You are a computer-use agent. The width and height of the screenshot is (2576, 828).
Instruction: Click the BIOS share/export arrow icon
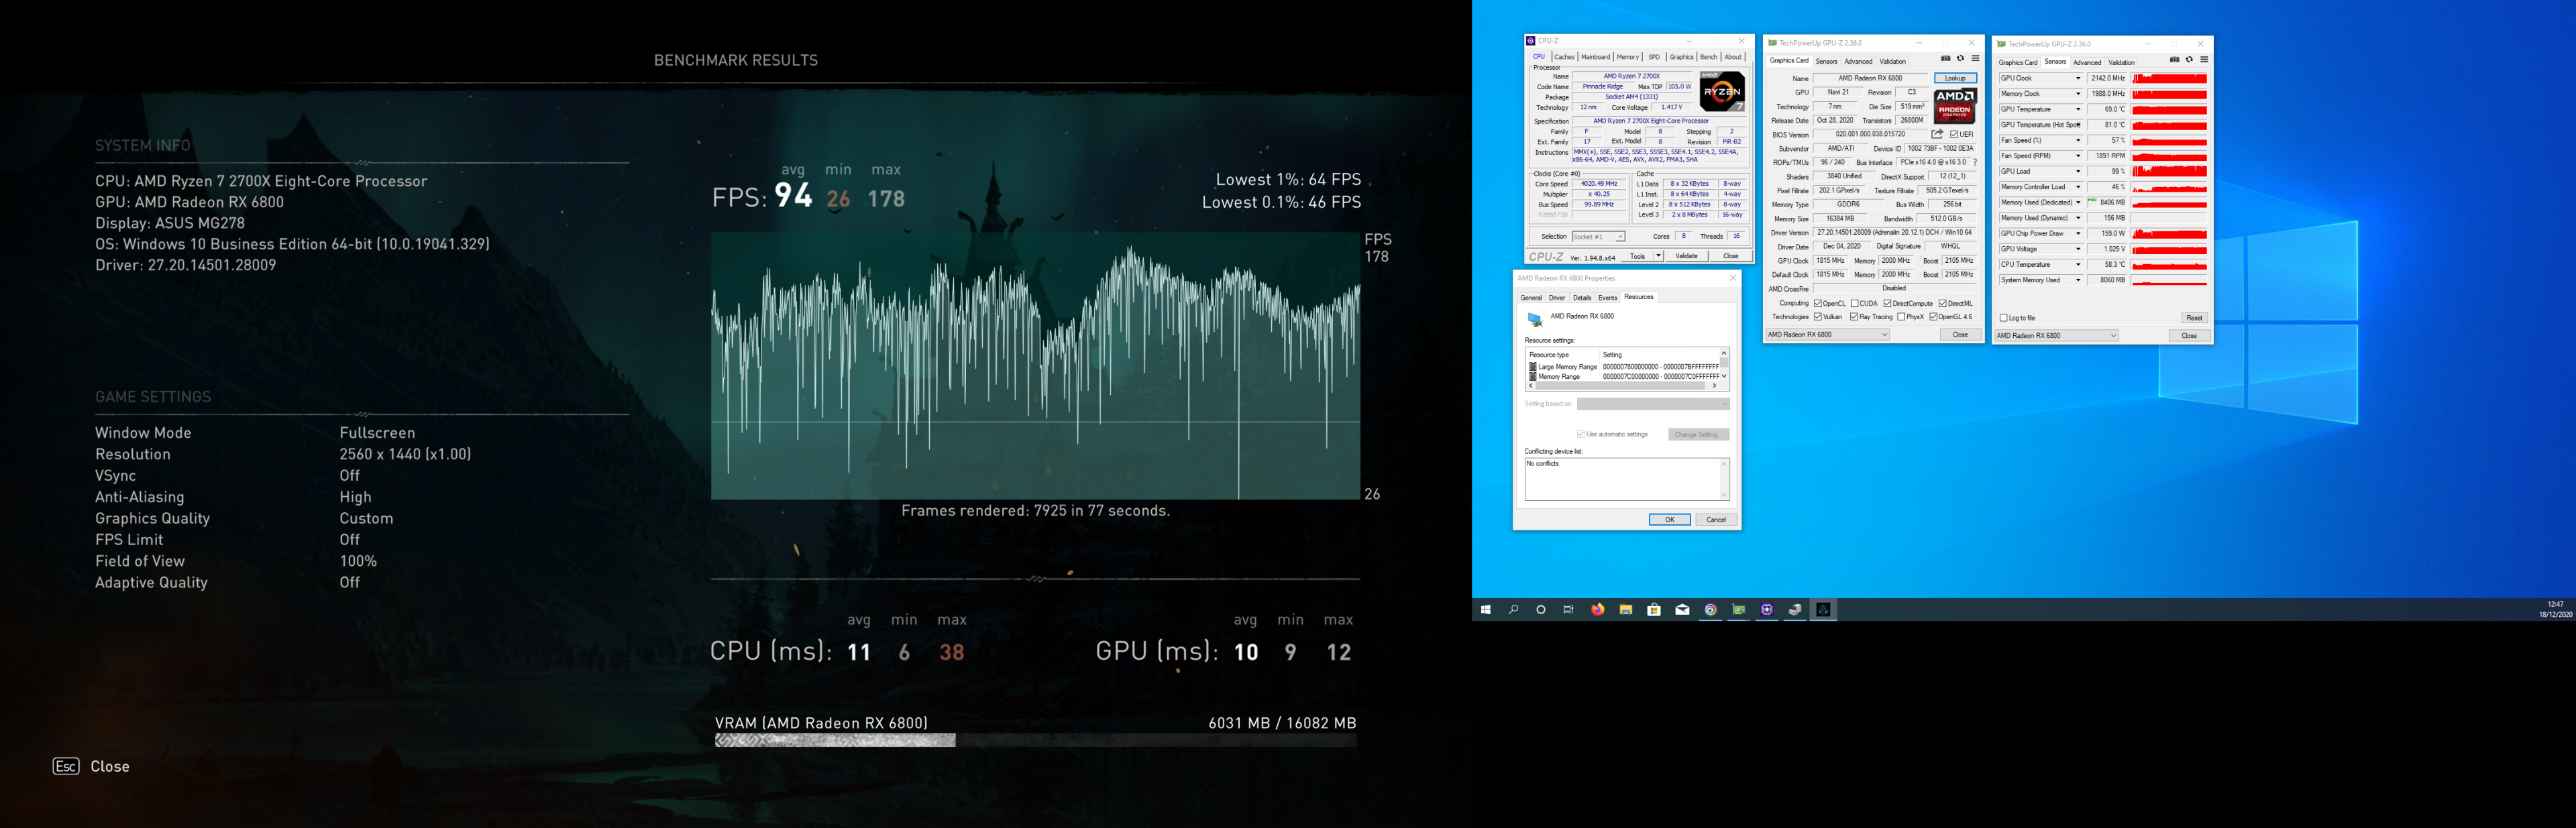[1937, 134]
